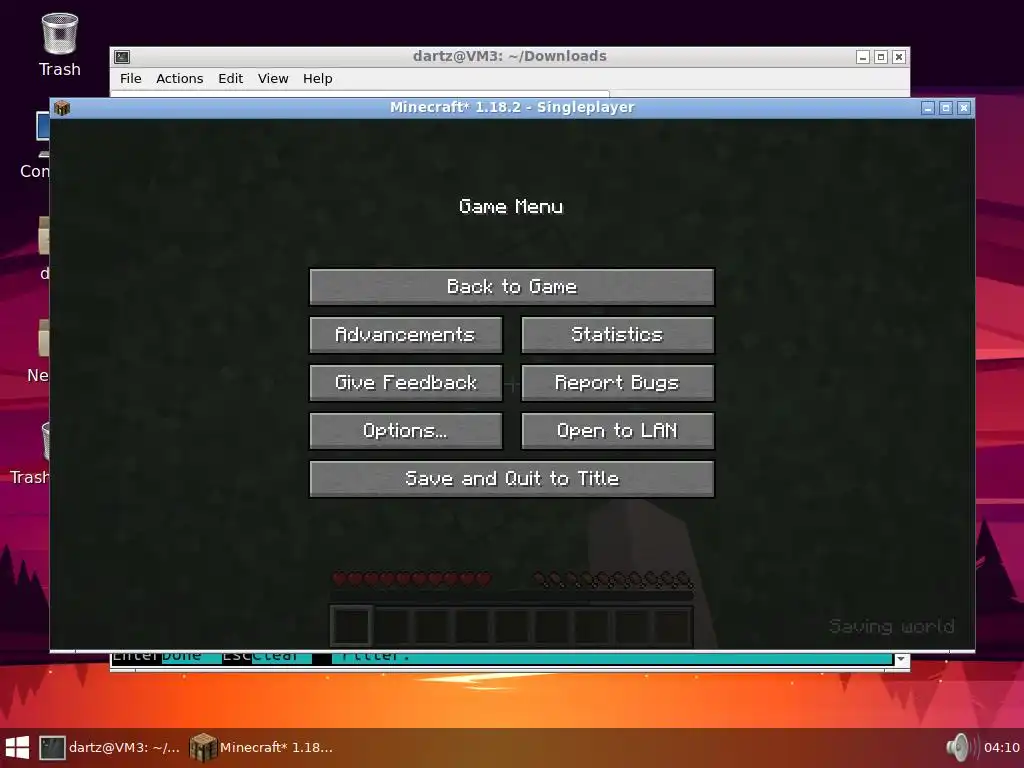1024x768 pixels.
Task: Click terminal scrollbar down arrow
Action: click(901, 659)
